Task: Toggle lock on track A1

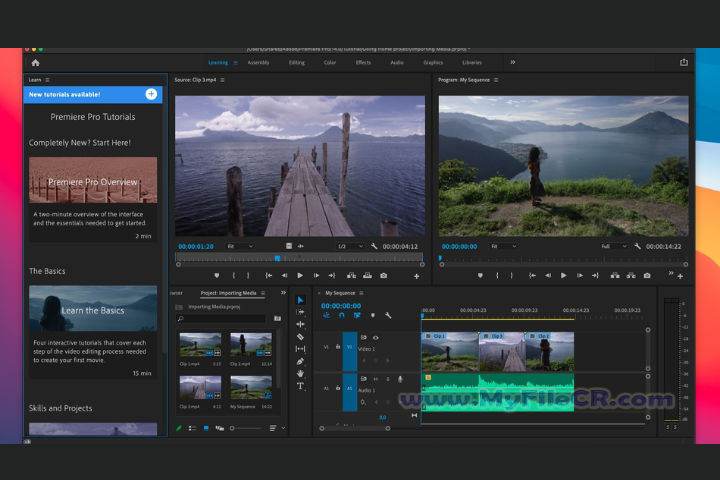Action: (338, 388)
